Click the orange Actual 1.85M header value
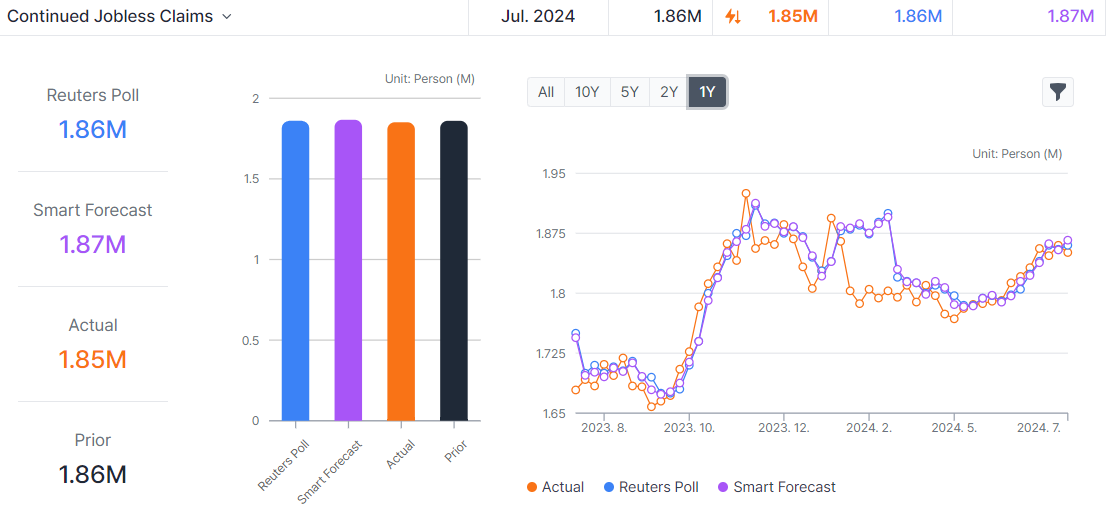Image resolution: width=1106 pixels, height=514 pixels. click(793, 16)
